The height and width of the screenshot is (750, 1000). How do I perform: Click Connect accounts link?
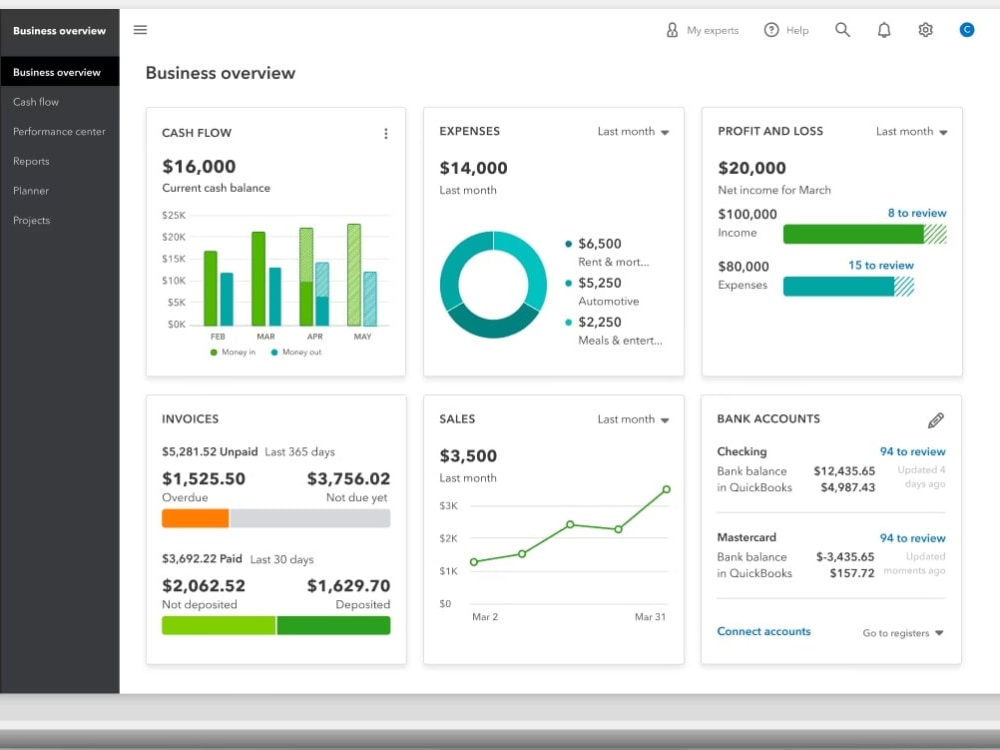click(763, 631)
